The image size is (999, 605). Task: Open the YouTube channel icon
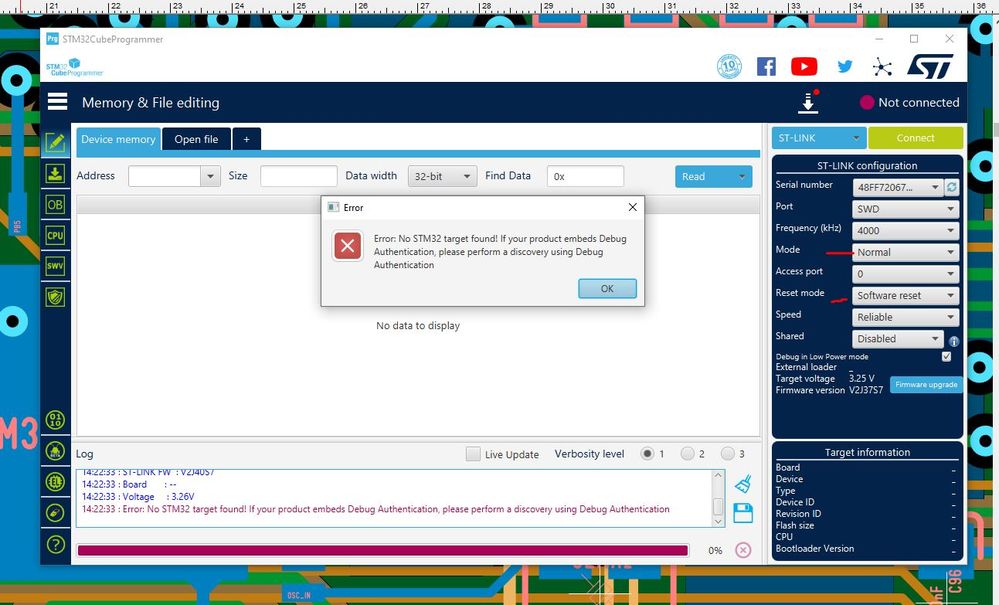tap(804, 66)
